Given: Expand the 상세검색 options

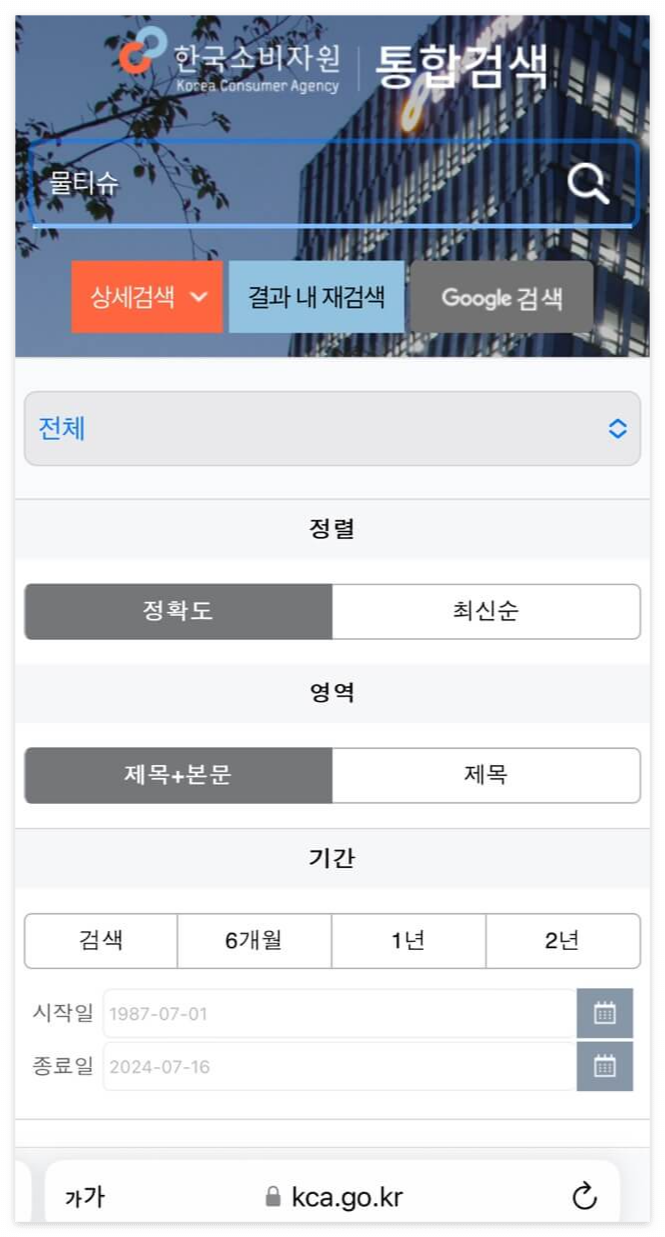Looking at the screenshot, I should (146, 297).
